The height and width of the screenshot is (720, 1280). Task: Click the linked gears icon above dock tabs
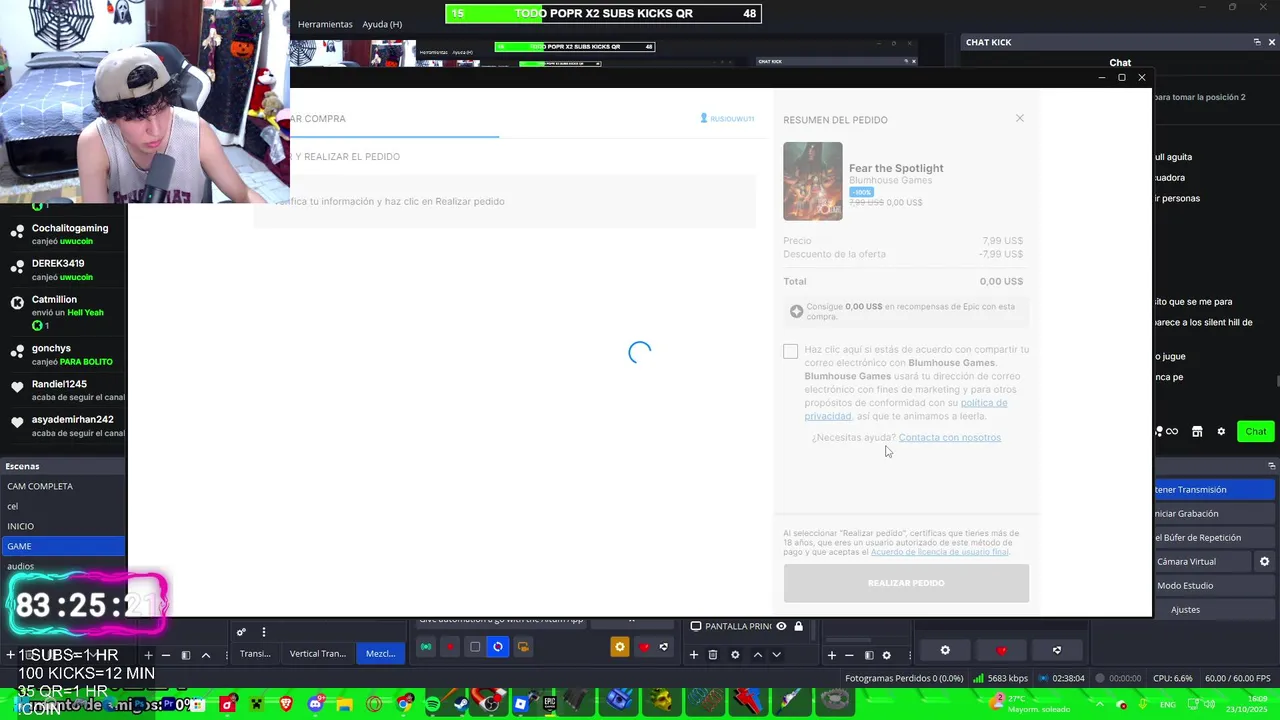click(241, 632)
